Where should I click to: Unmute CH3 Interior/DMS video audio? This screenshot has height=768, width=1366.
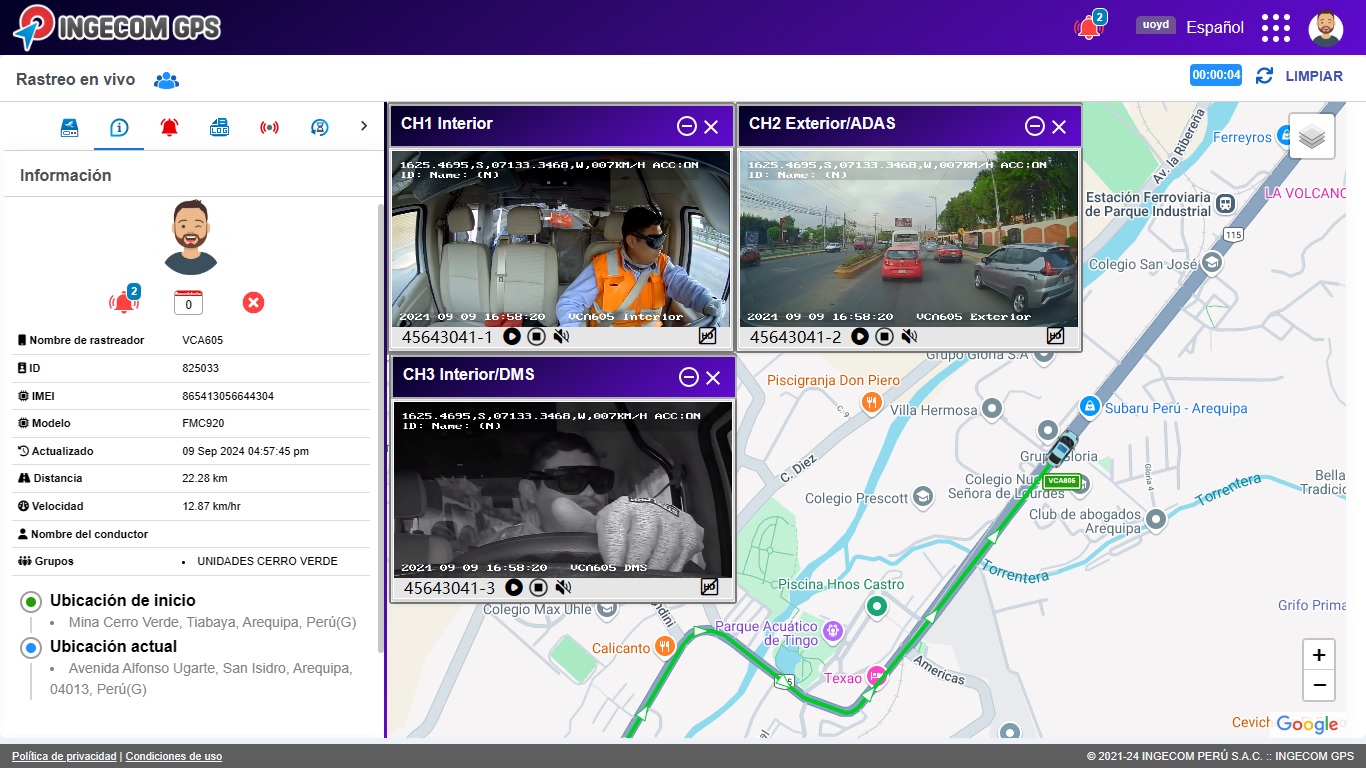click(563, 588)
